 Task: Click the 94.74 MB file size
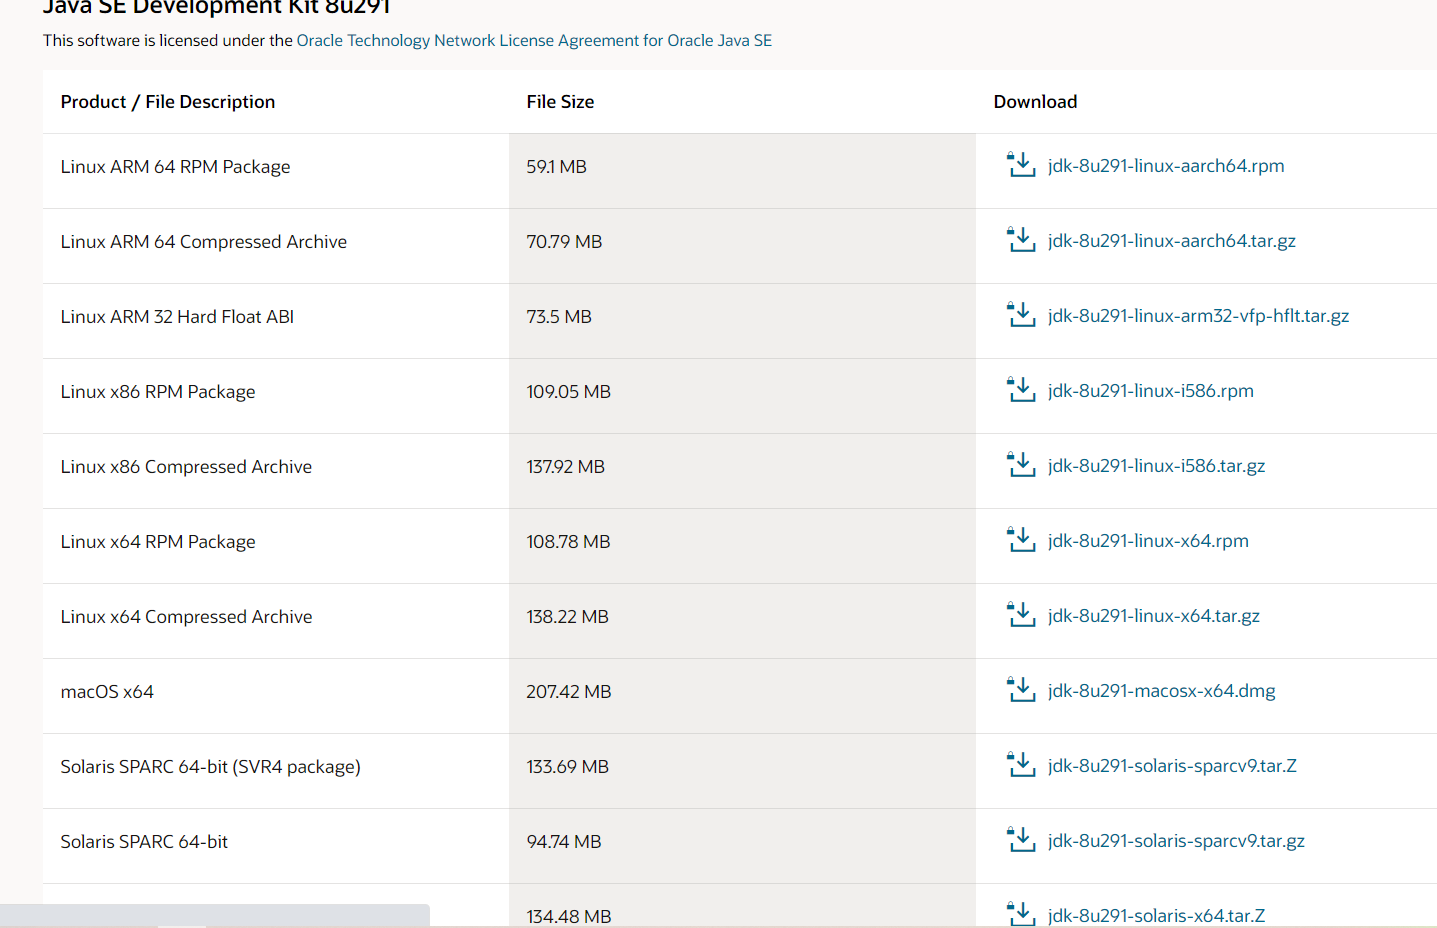[564, 842]
